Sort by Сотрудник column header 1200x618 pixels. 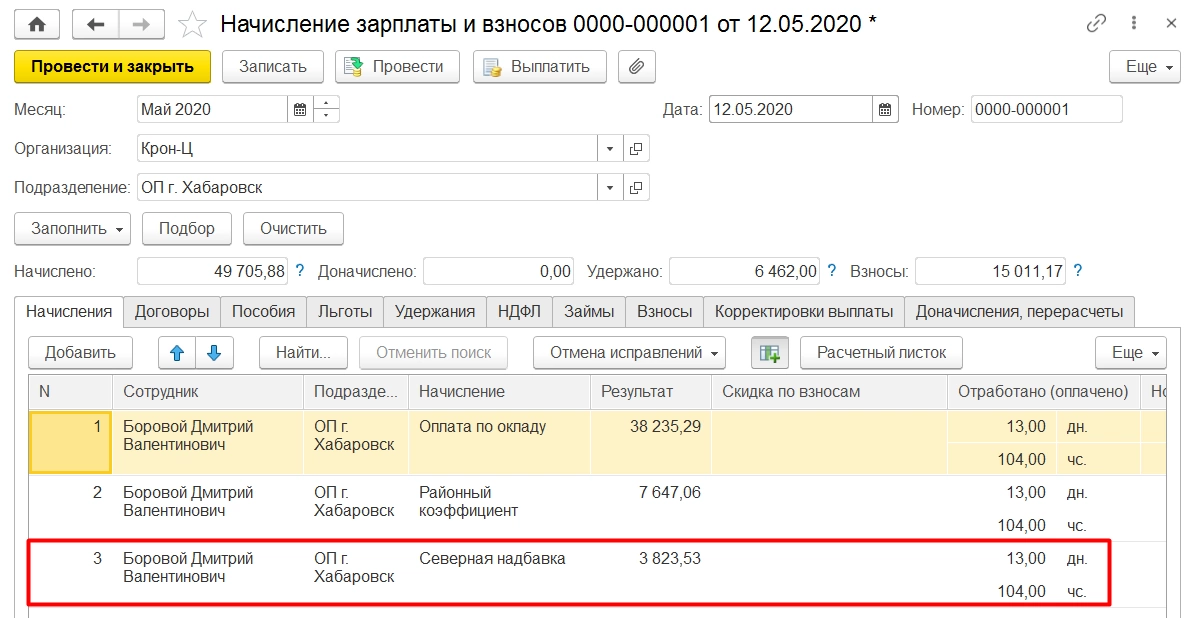[207, 391]
